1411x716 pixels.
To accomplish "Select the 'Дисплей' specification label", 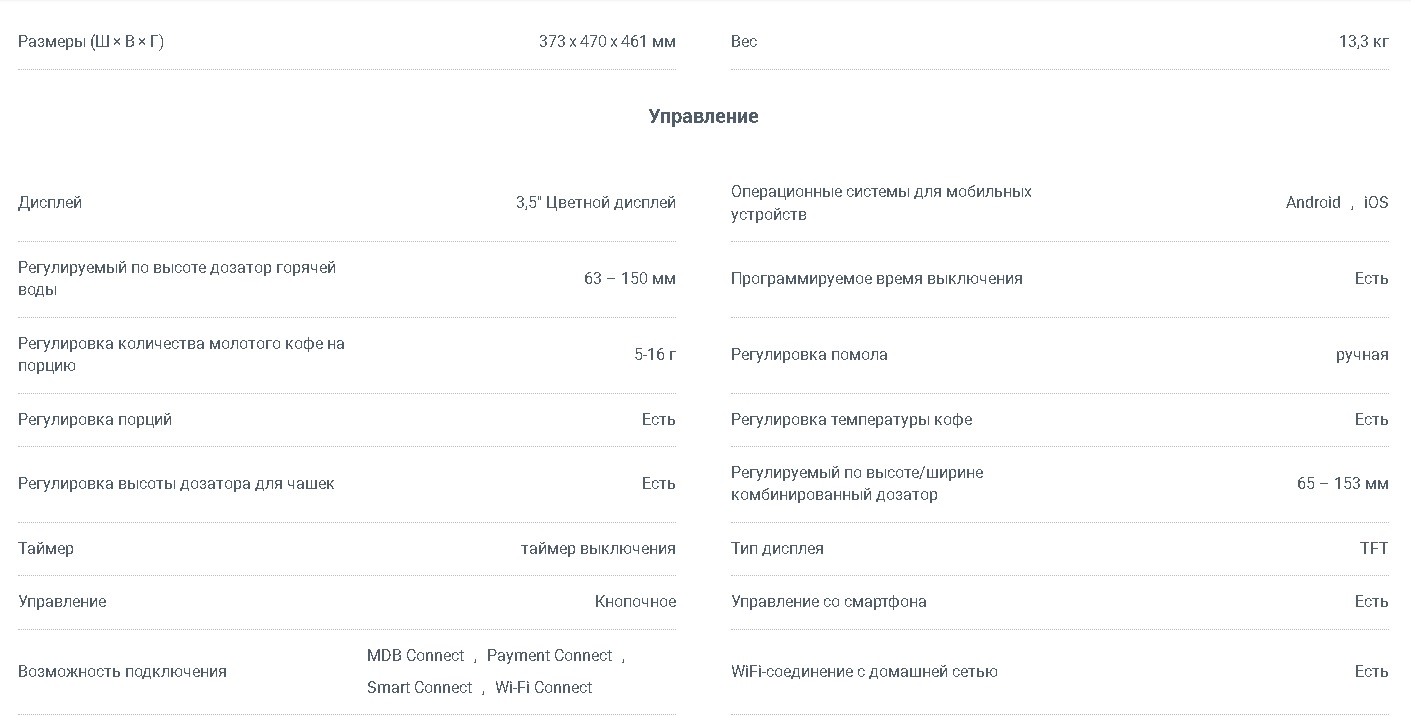I will click(x=50, y=203).
